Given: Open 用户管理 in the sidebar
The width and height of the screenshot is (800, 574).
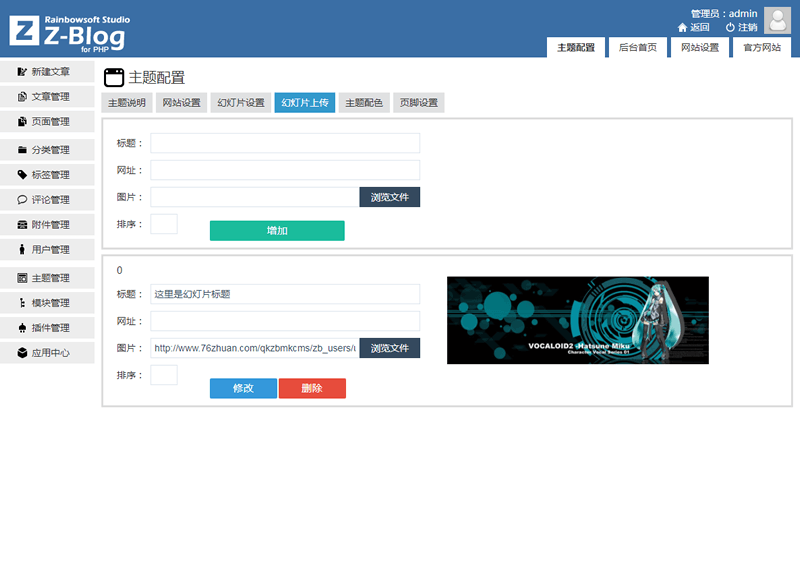Looking at the screenshot, I should point(47,249).
